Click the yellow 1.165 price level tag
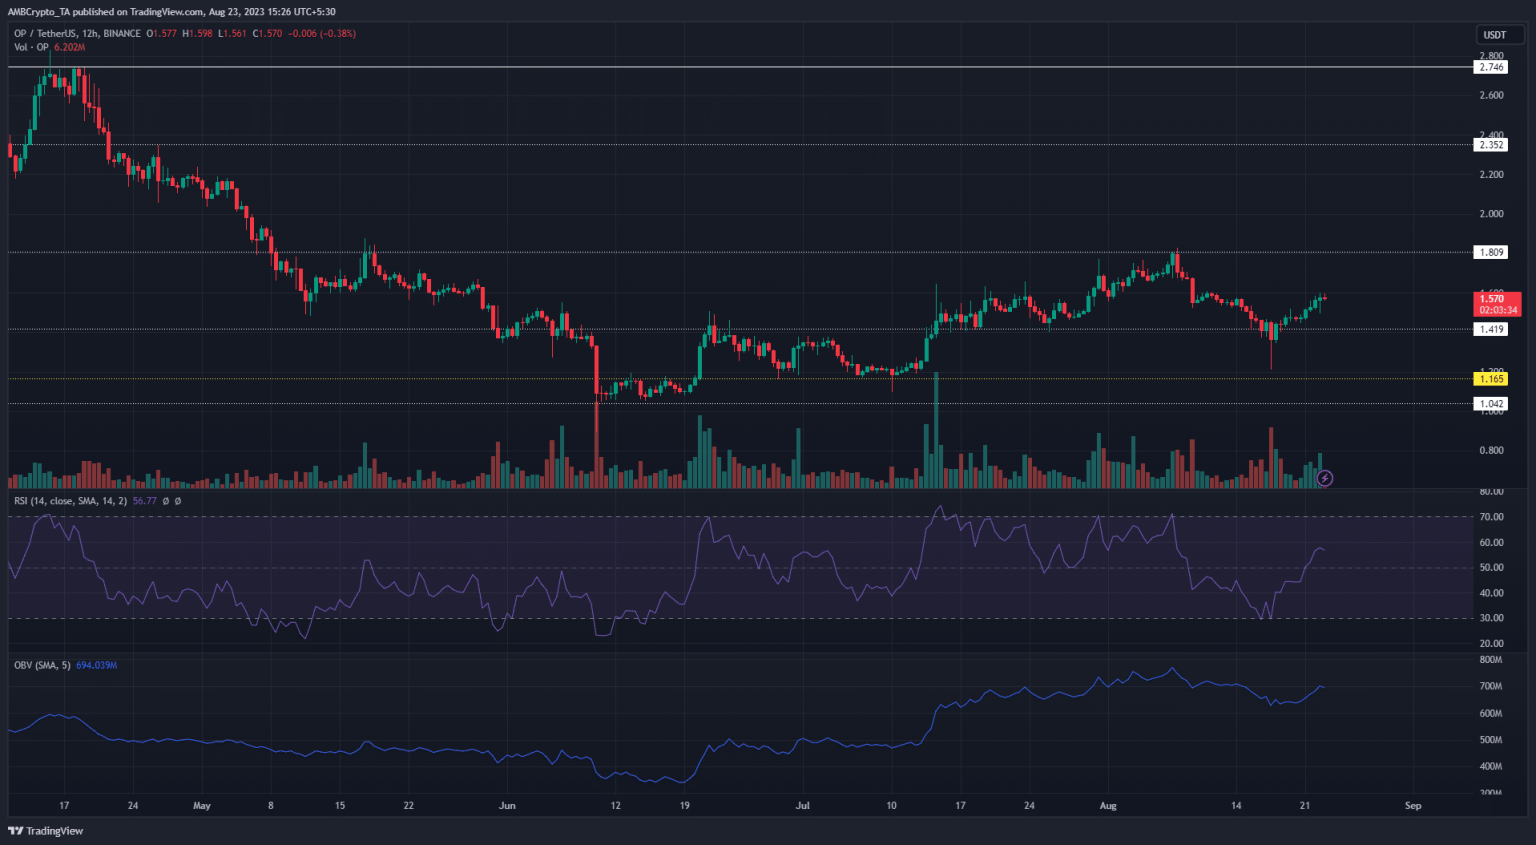The image size is (1536, 845). (1491, 379)
